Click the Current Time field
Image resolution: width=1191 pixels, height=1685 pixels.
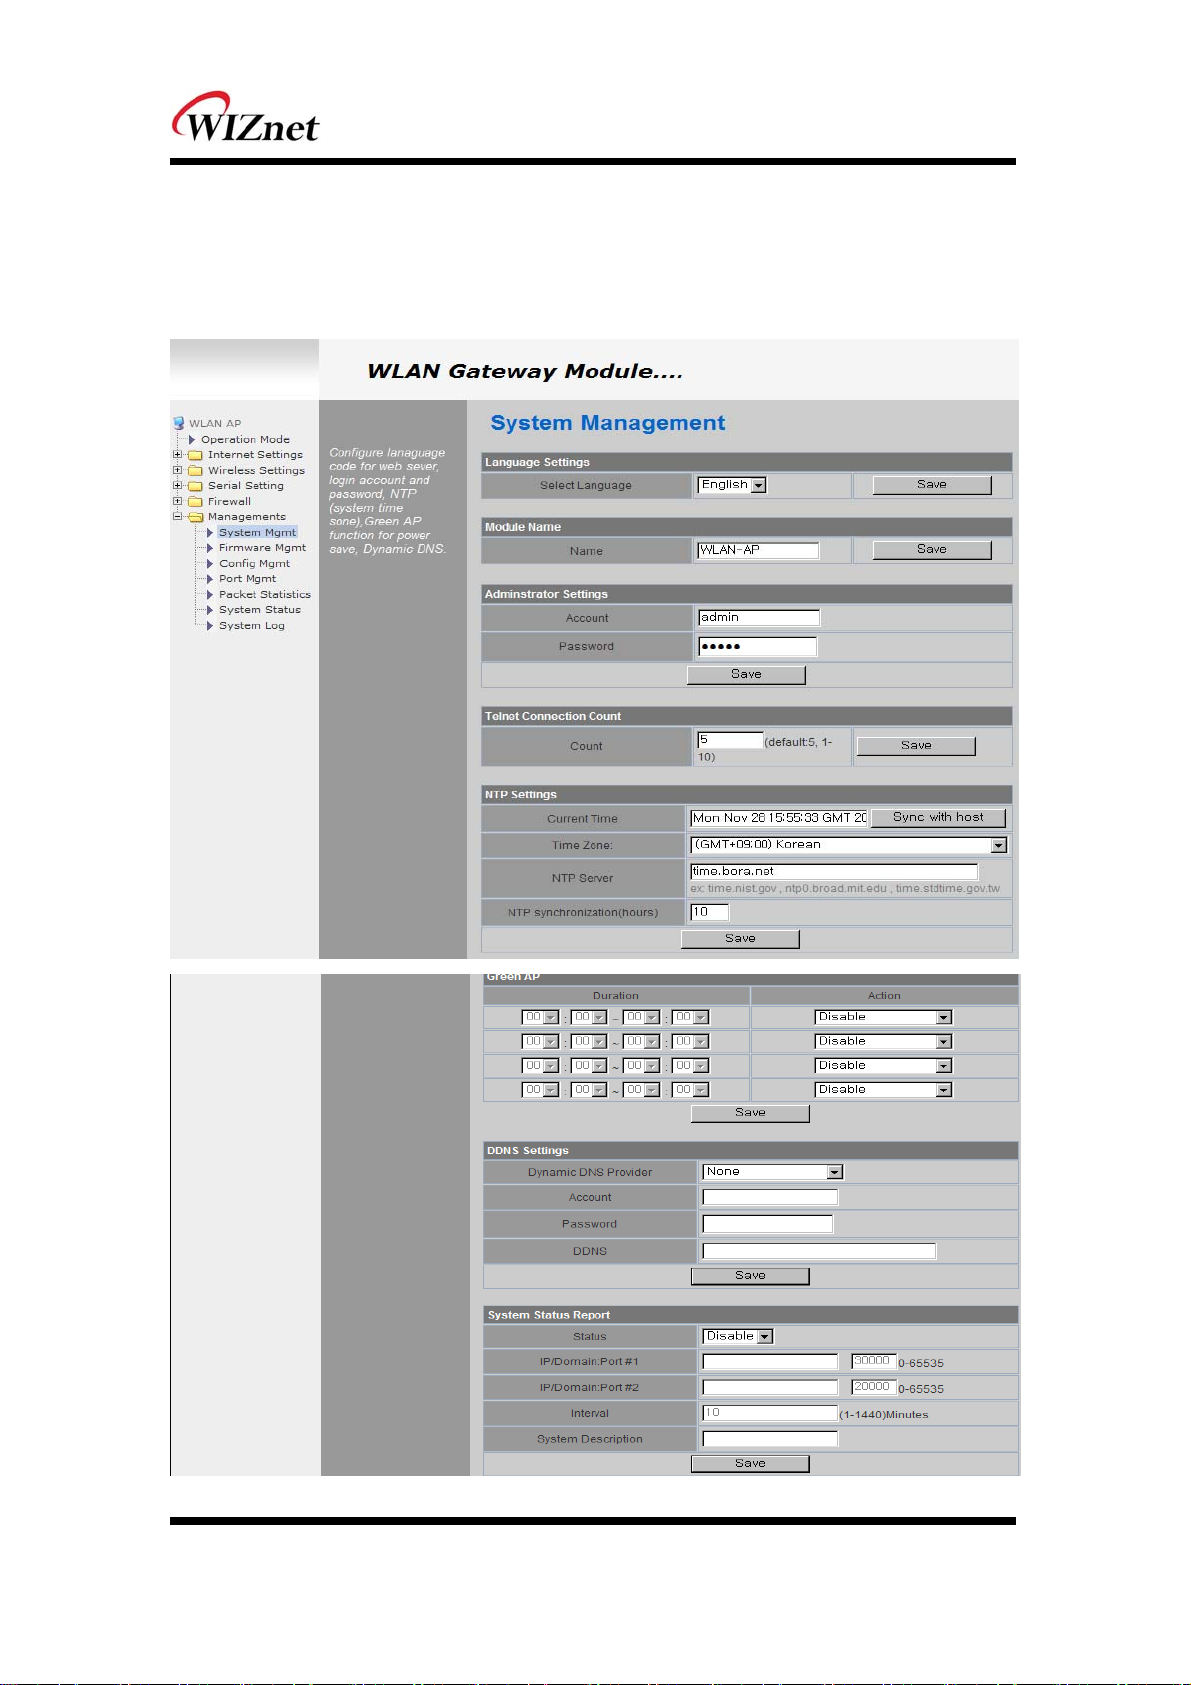[779, 818]
